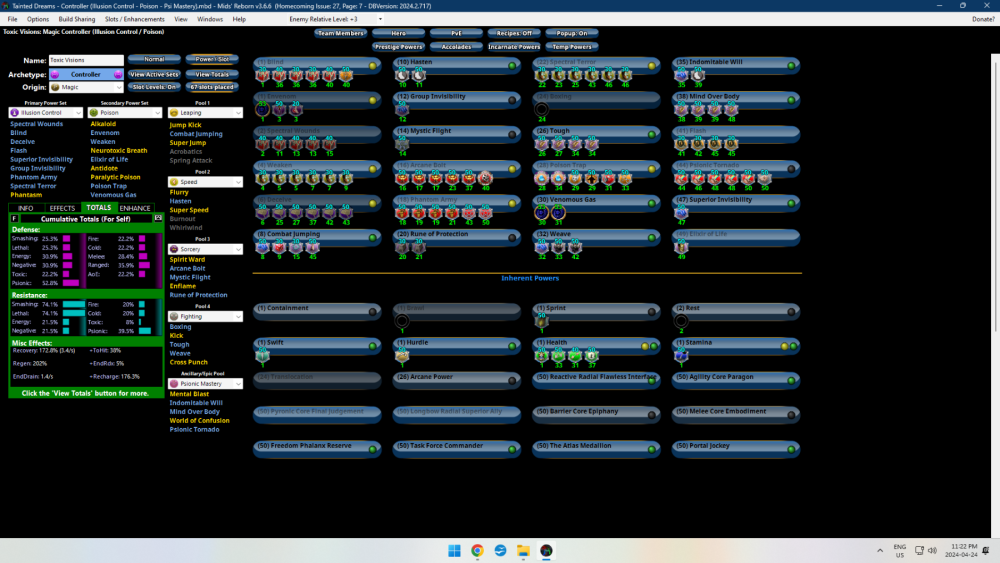Click Indomitable Will's slot at level 39

click(698, 76)
